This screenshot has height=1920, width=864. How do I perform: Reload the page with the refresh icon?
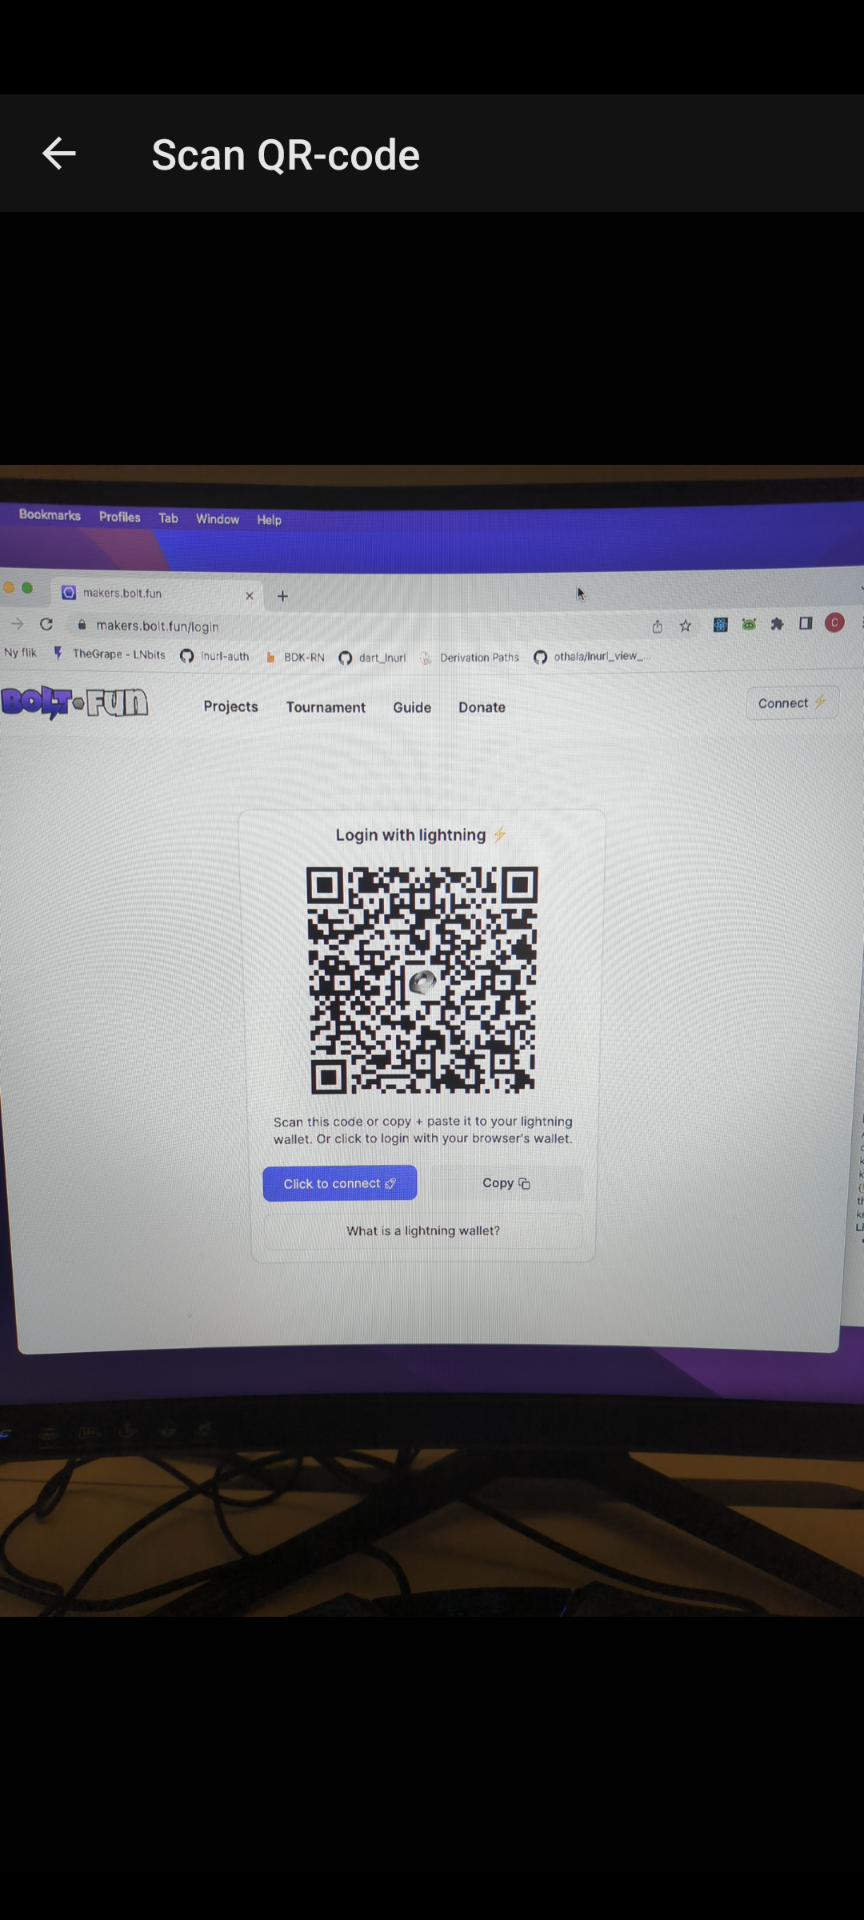point(46,624)
